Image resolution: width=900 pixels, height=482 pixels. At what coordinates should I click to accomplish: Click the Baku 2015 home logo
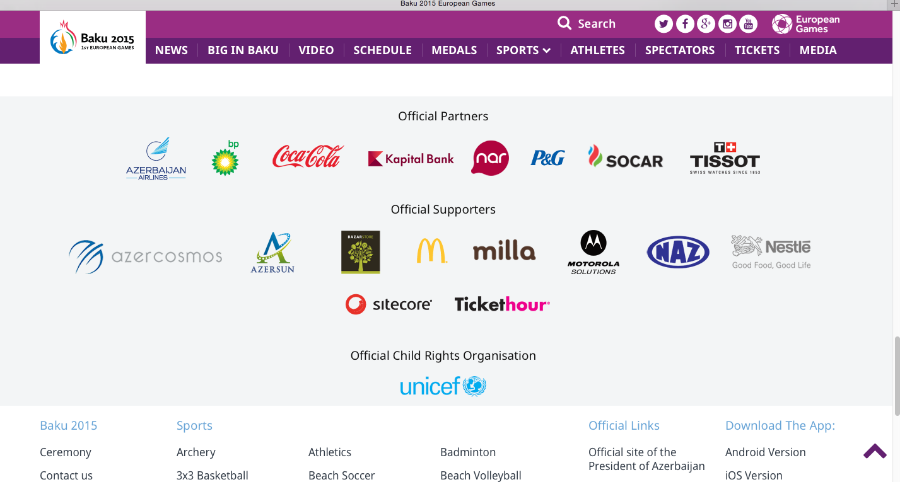[92, 37]
